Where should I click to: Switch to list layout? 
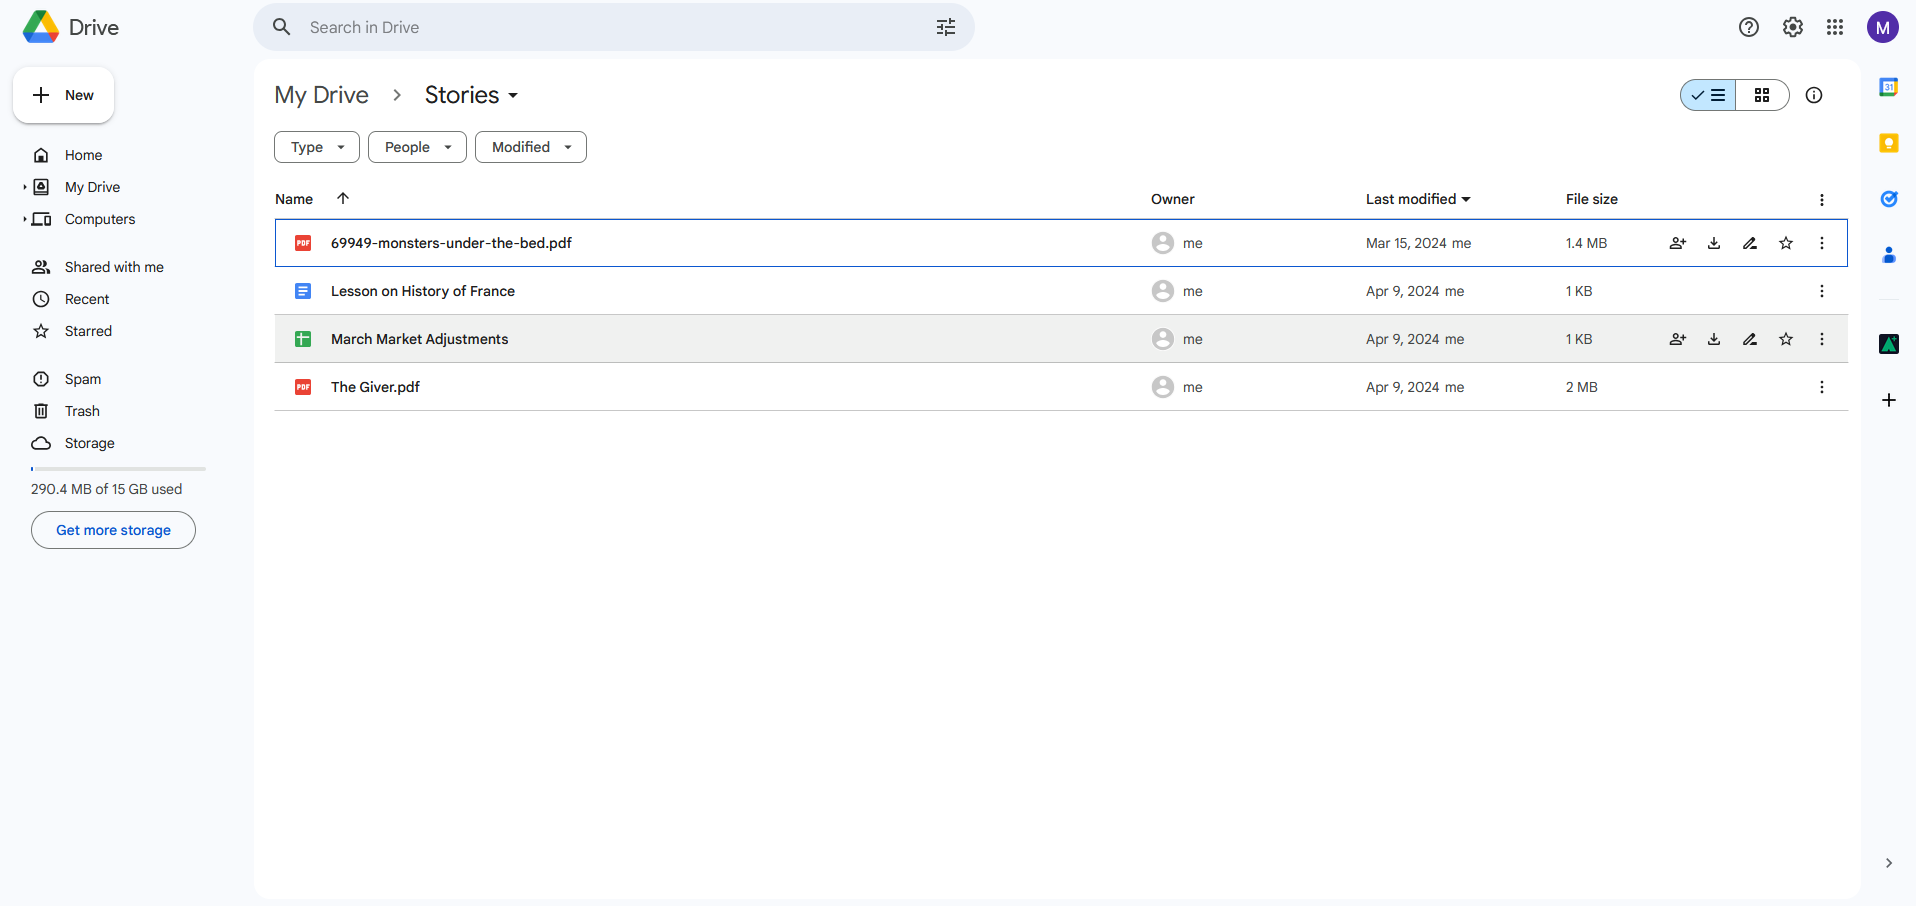click(1708, 95)
